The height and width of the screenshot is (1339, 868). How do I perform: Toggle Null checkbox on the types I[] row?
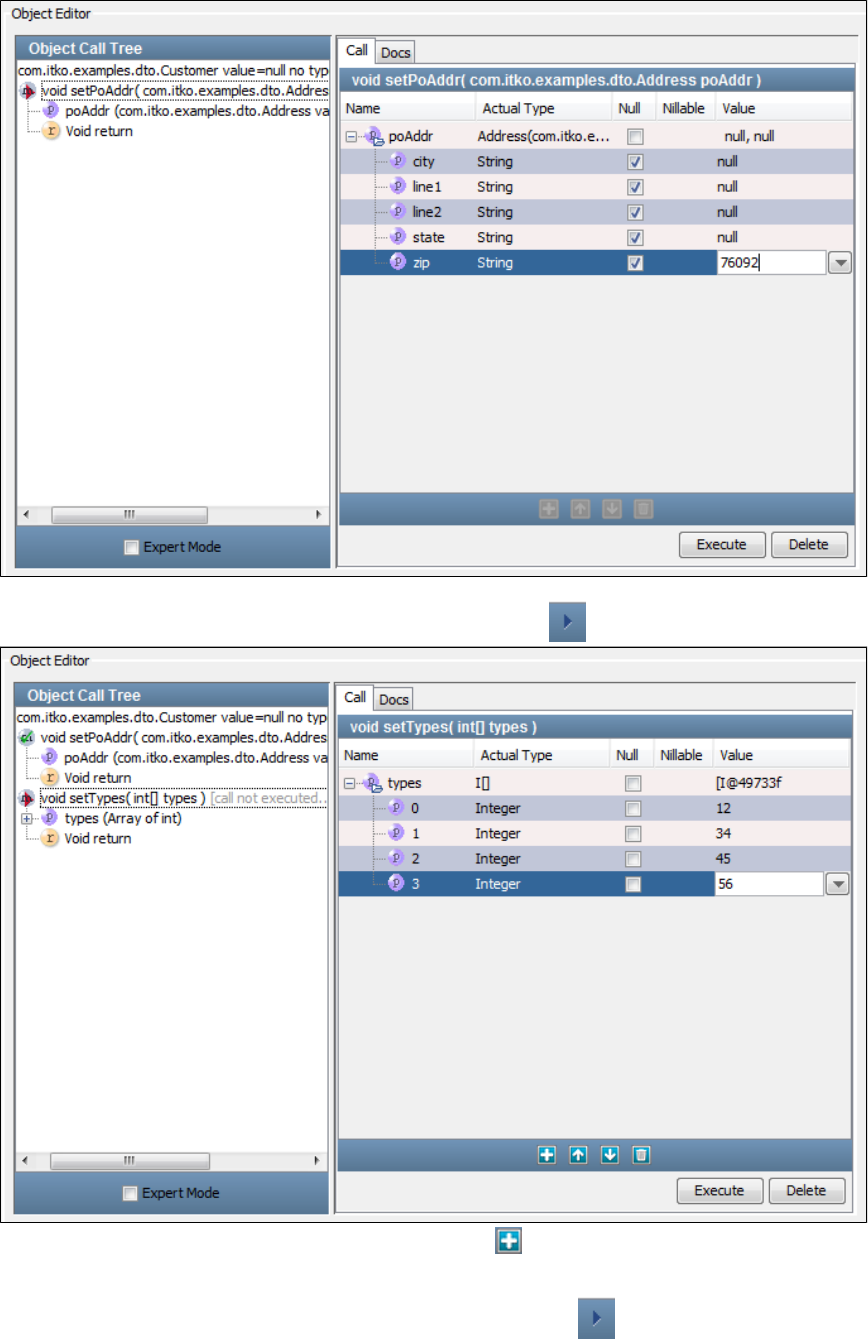[x=632, y=783]
